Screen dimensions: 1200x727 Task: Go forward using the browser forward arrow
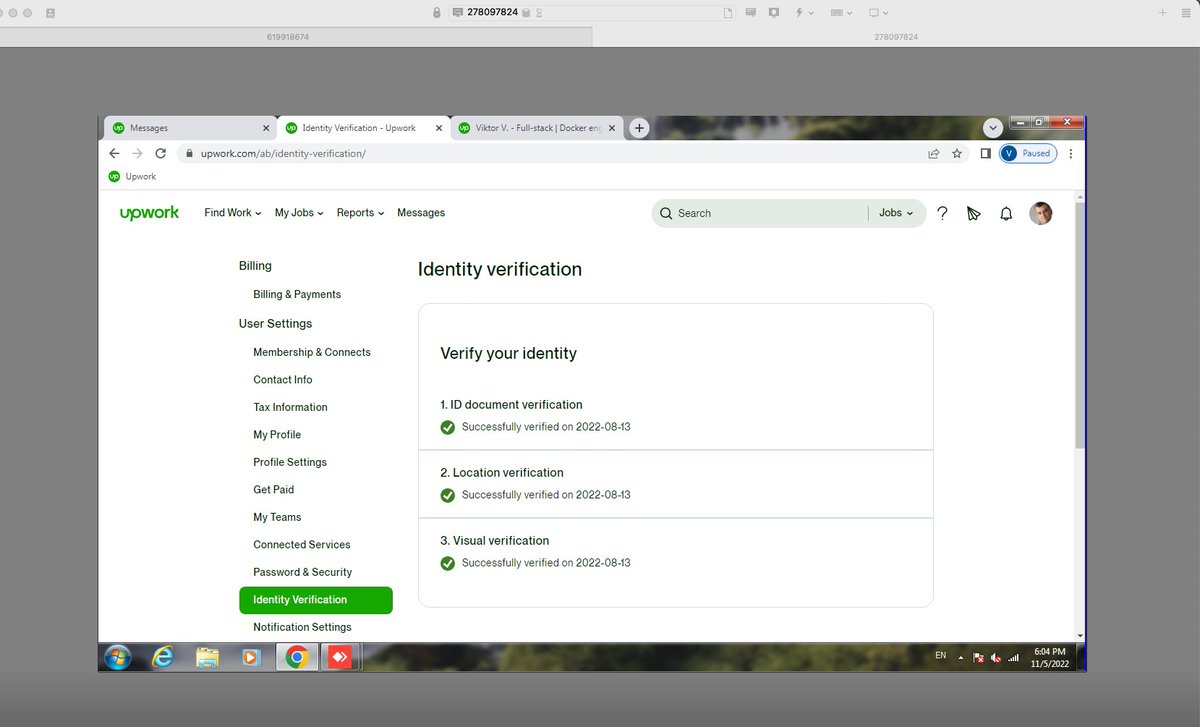coord(137,154)
